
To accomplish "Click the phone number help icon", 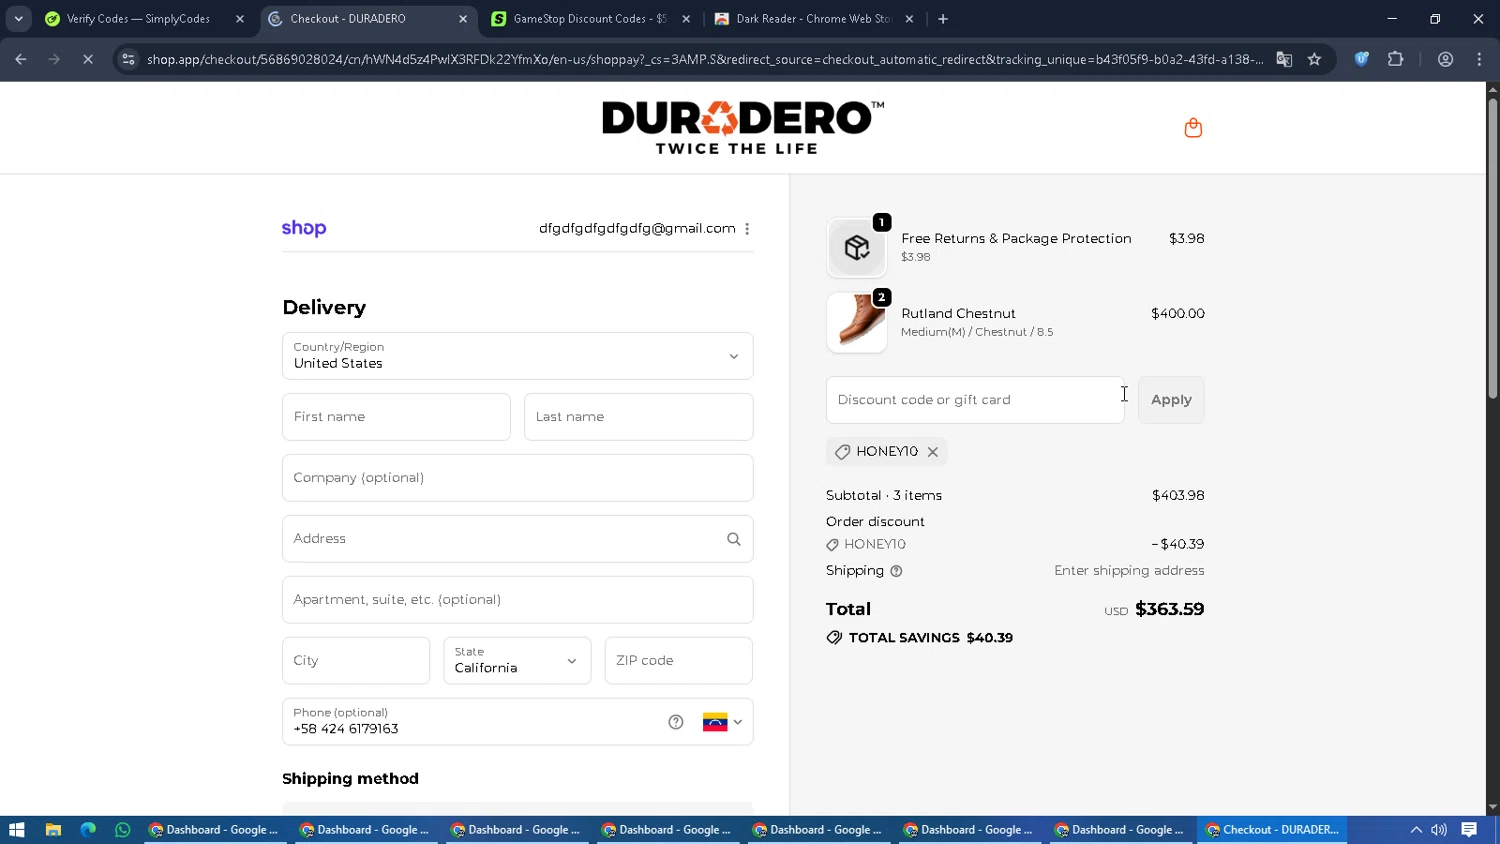I will 676,722.
